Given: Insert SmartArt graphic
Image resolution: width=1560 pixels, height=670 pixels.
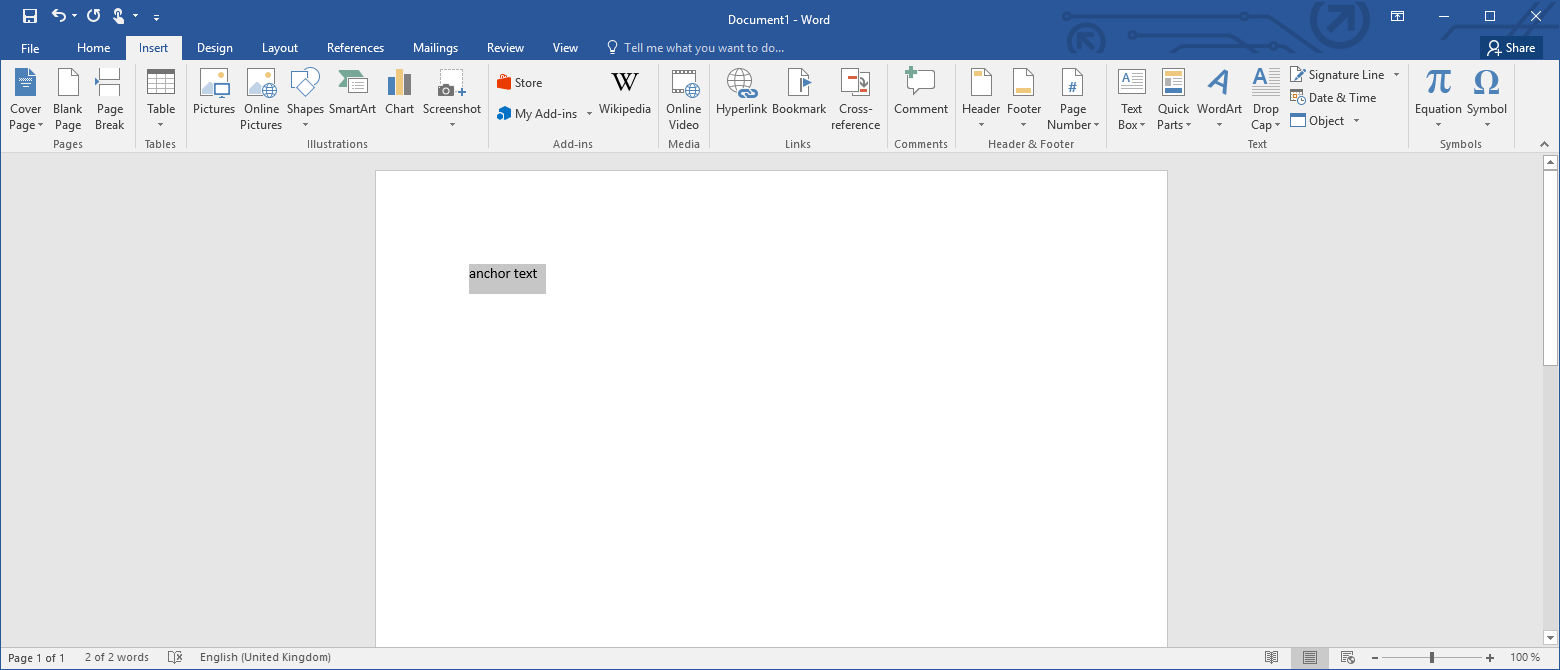Looking at the screenshot, I should click(352, 97).
